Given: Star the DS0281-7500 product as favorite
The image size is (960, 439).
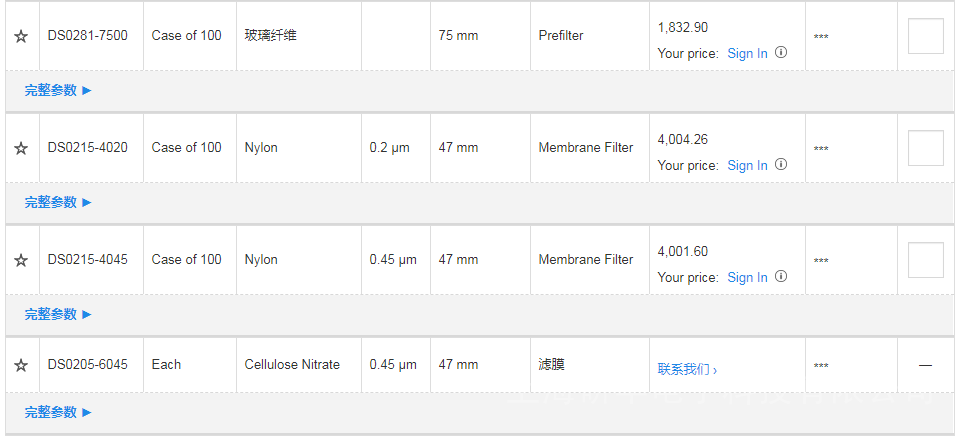Looking at the screenshot, I should coord(21,36).
